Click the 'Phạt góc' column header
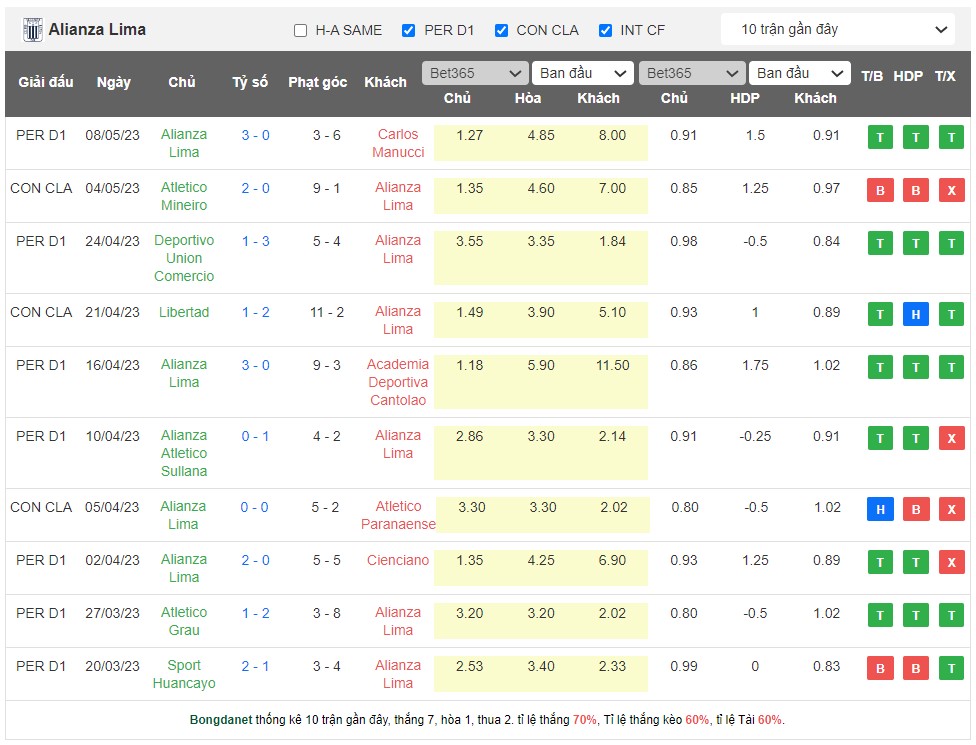The height and width of the screenshot is (745, 976). click(317, 82)
